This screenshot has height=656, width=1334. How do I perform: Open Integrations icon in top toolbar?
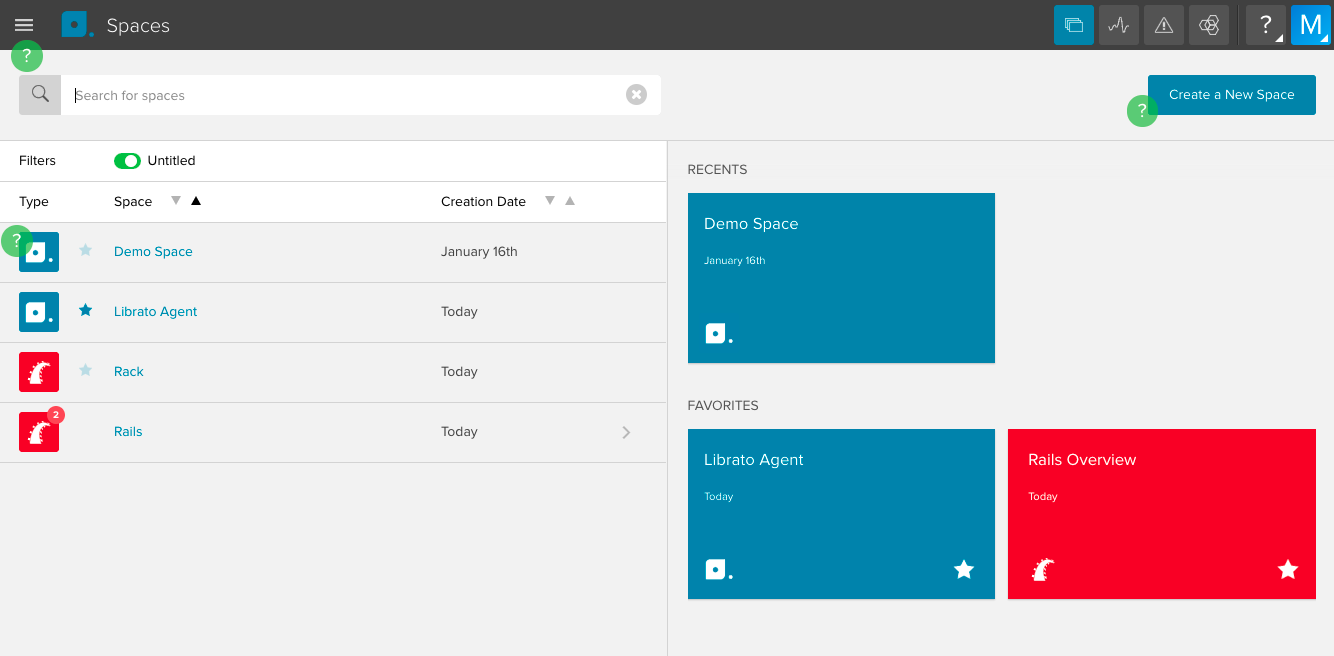pyautogui.click(x=1209, y=25)
